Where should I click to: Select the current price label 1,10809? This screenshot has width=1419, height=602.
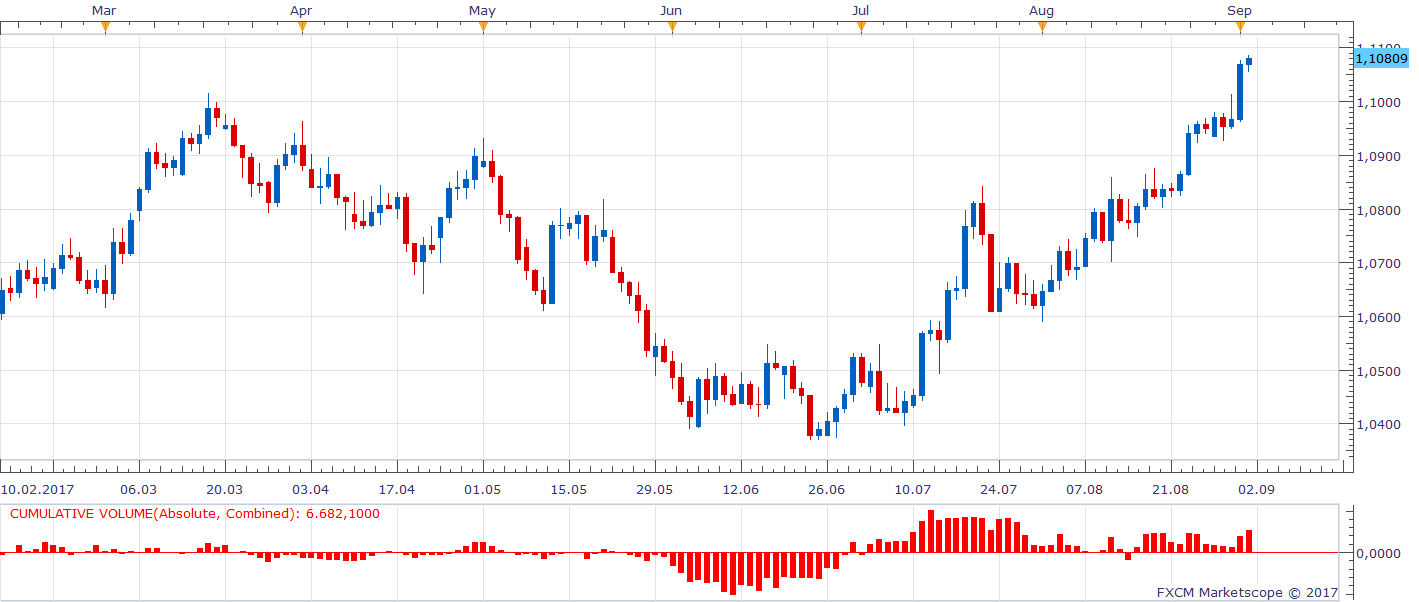(1380, 59)
